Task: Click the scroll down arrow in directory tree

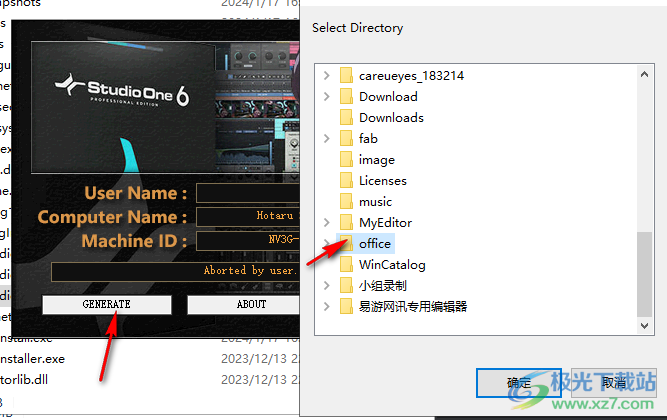Action: coord(644,326)
